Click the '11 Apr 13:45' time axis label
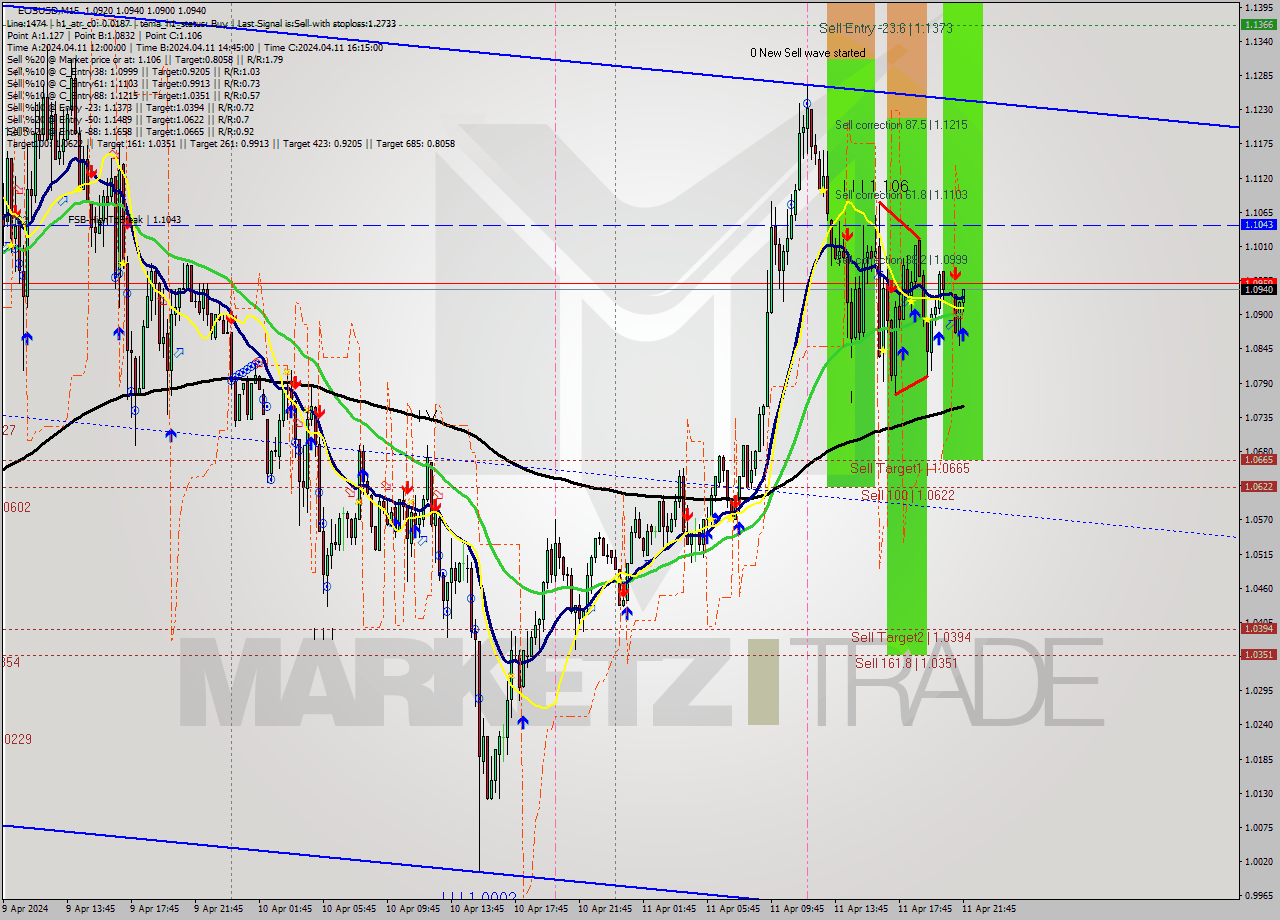This screenshot has width=1280, height=920. point(863,909)
